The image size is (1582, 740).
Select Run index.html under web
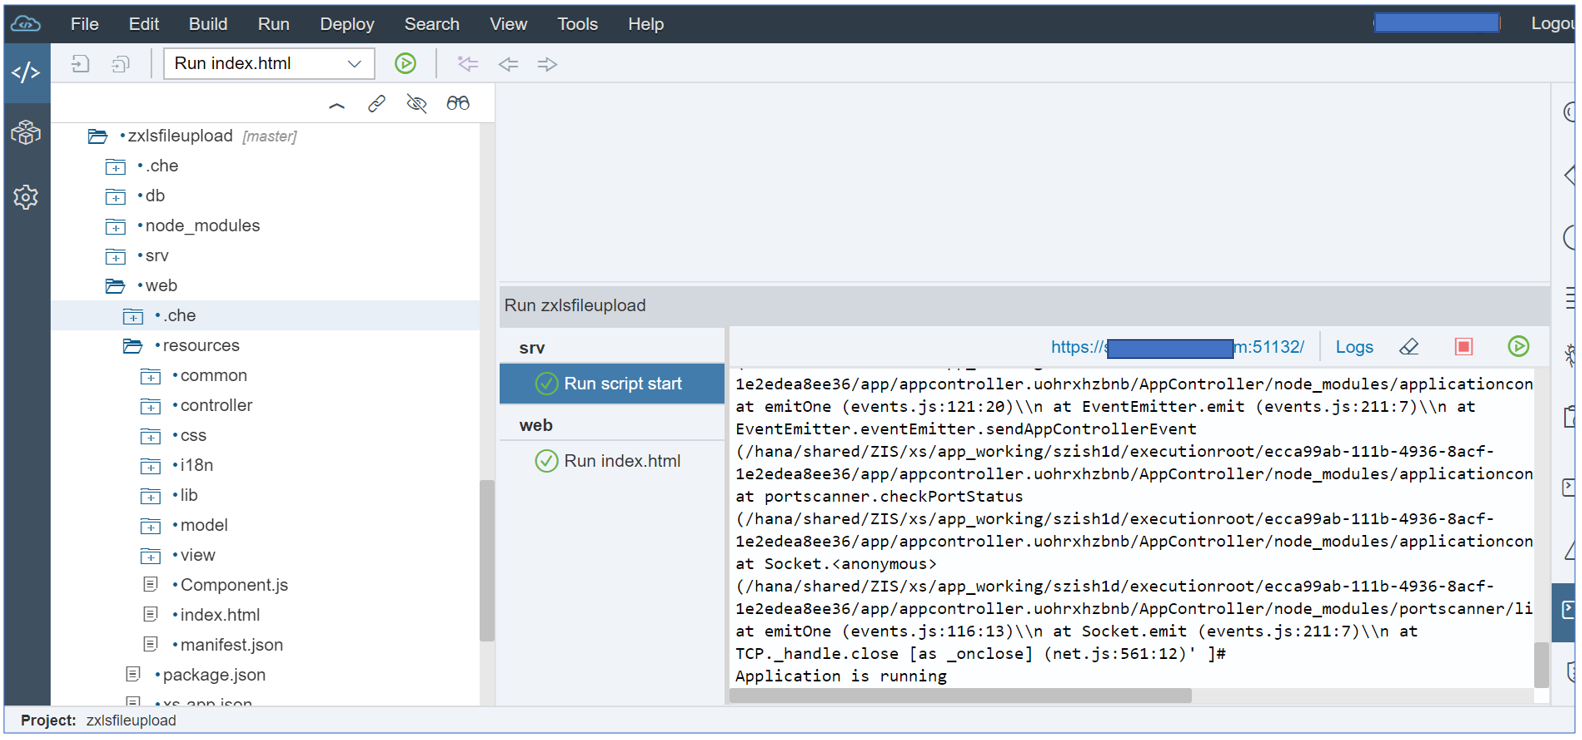click(x=612, y=461)
